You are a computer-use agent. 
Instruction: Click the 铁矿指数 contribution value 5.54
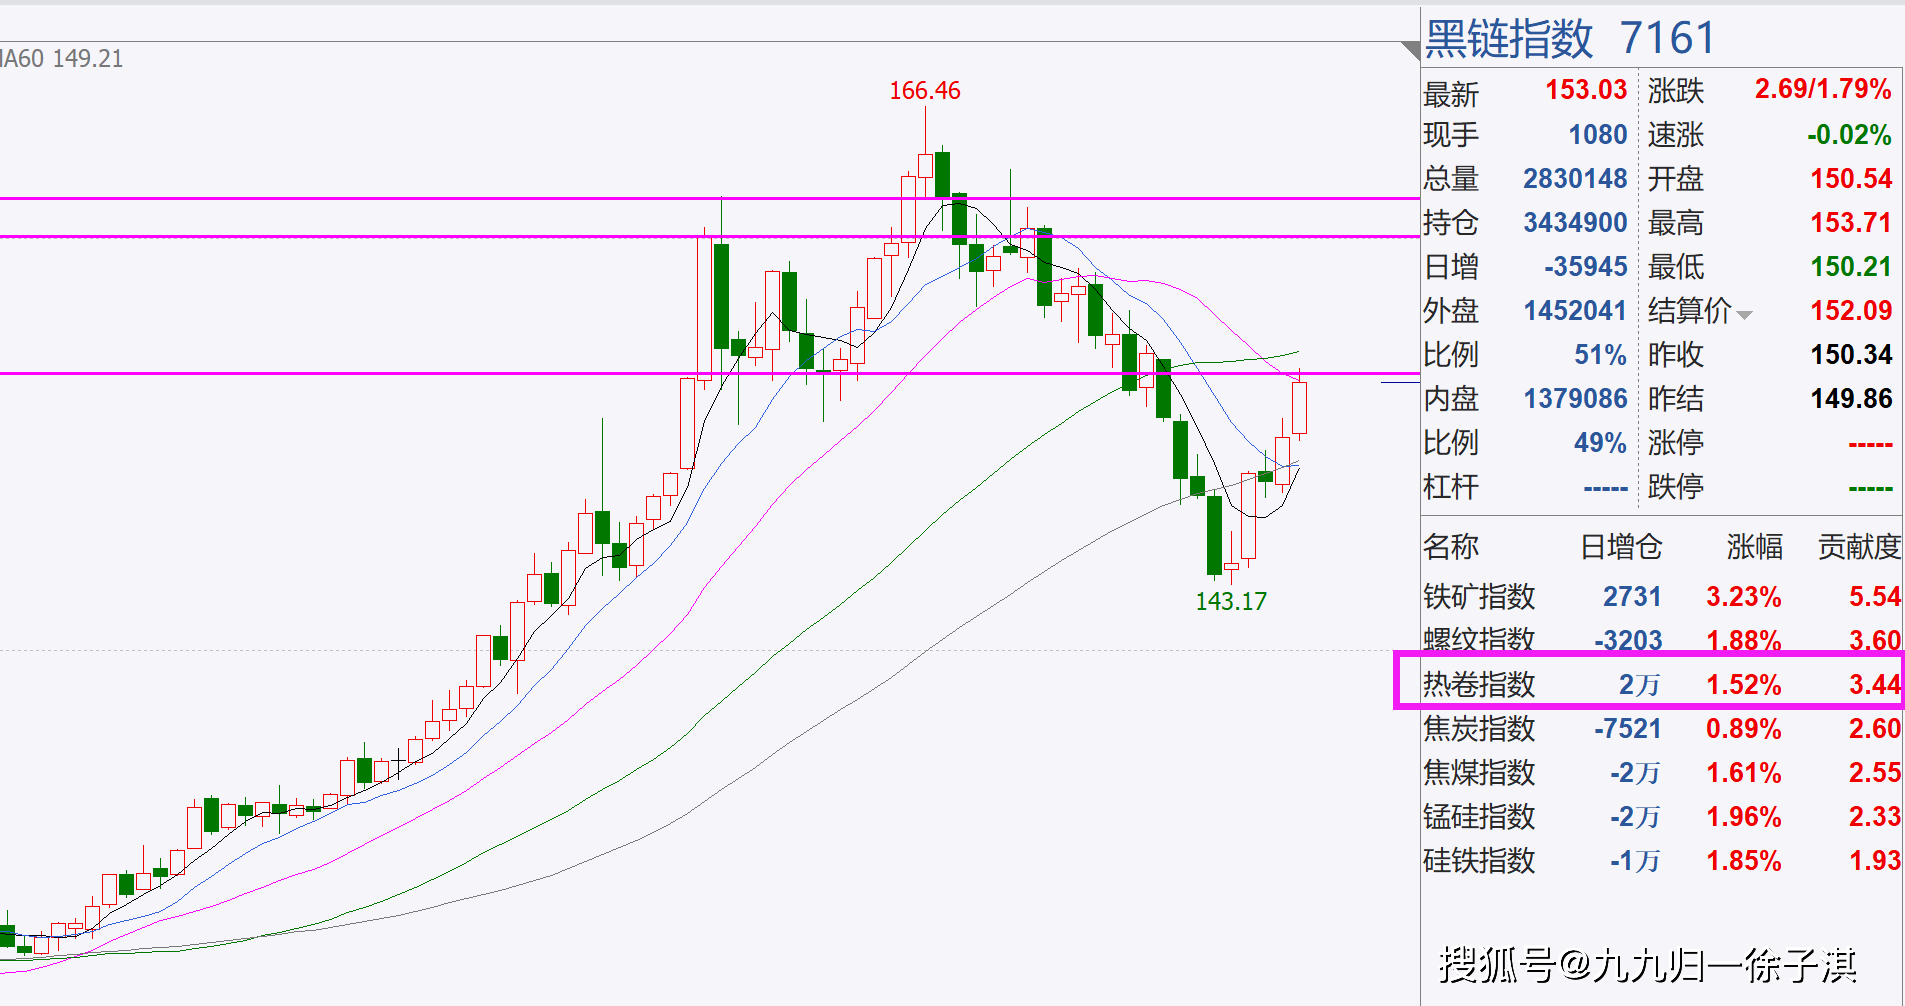pyautogui.click(x=1875, y=597)
